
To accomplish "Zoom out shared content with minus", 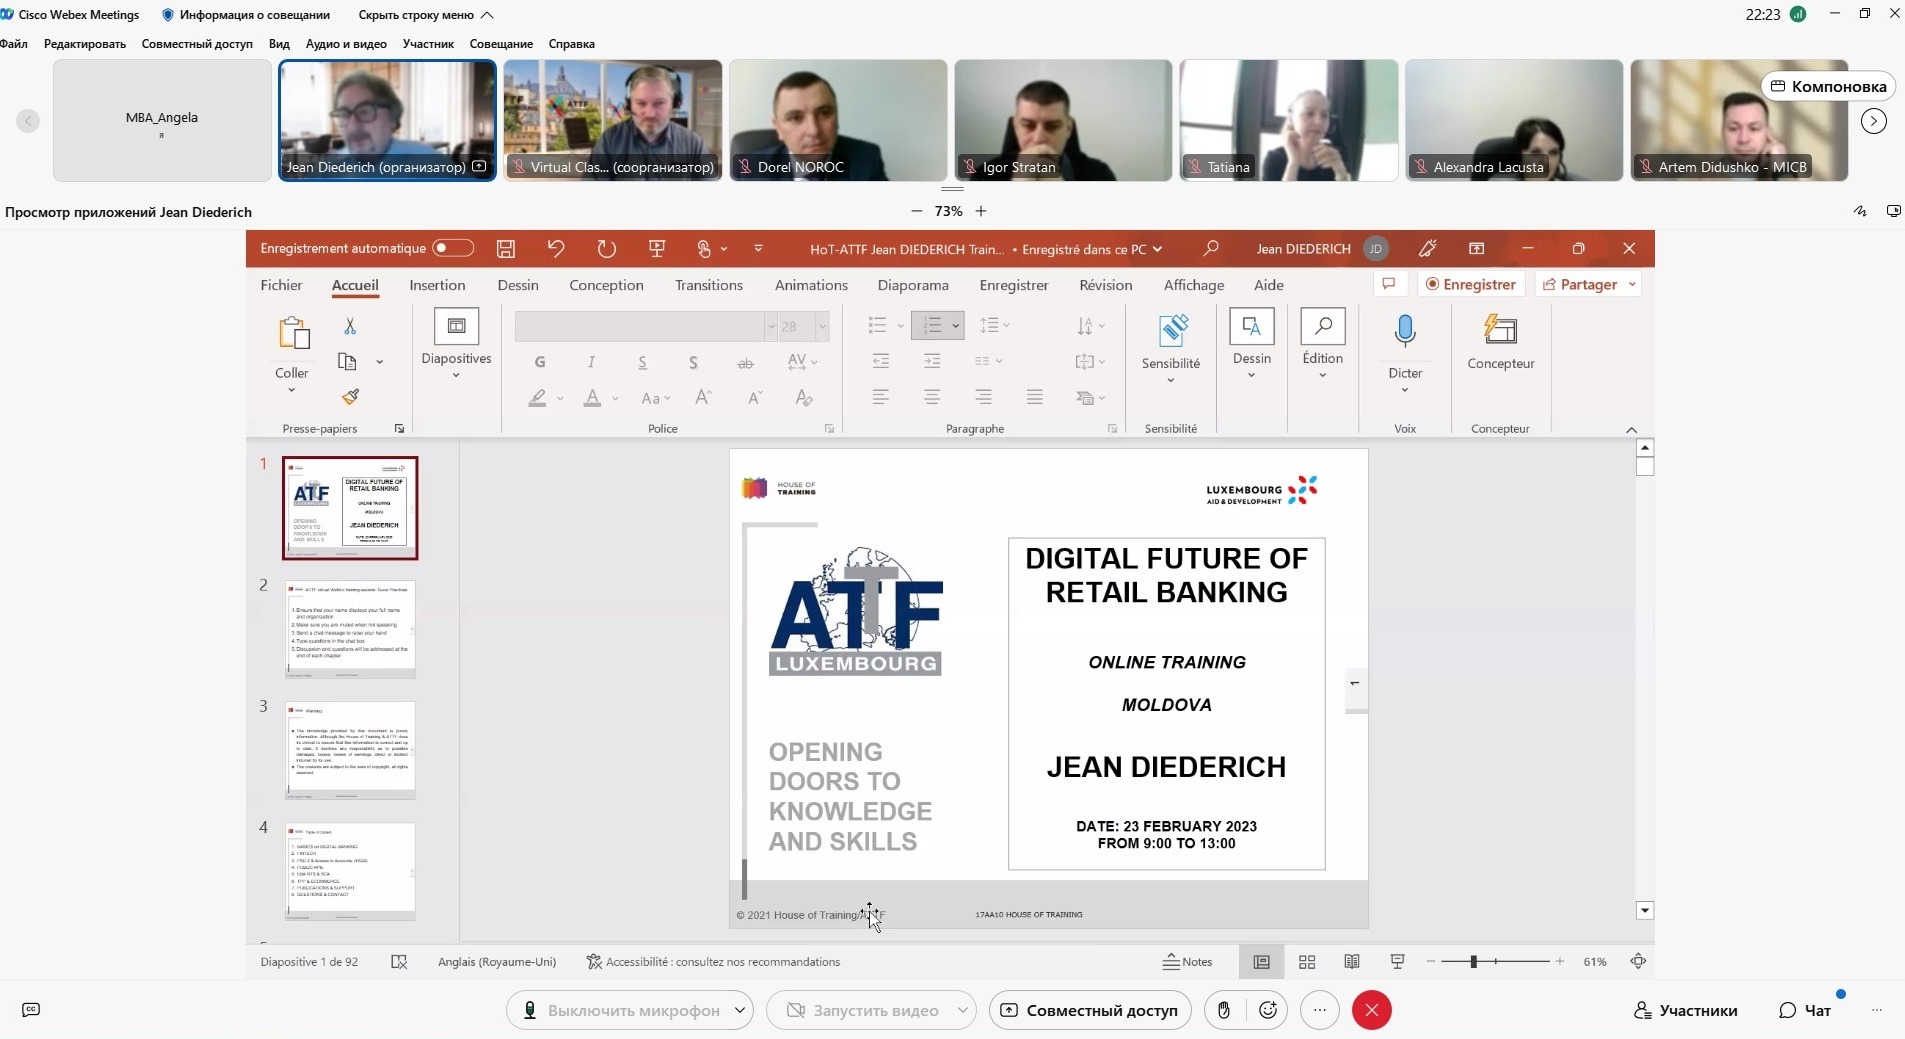I will [917, 211].
